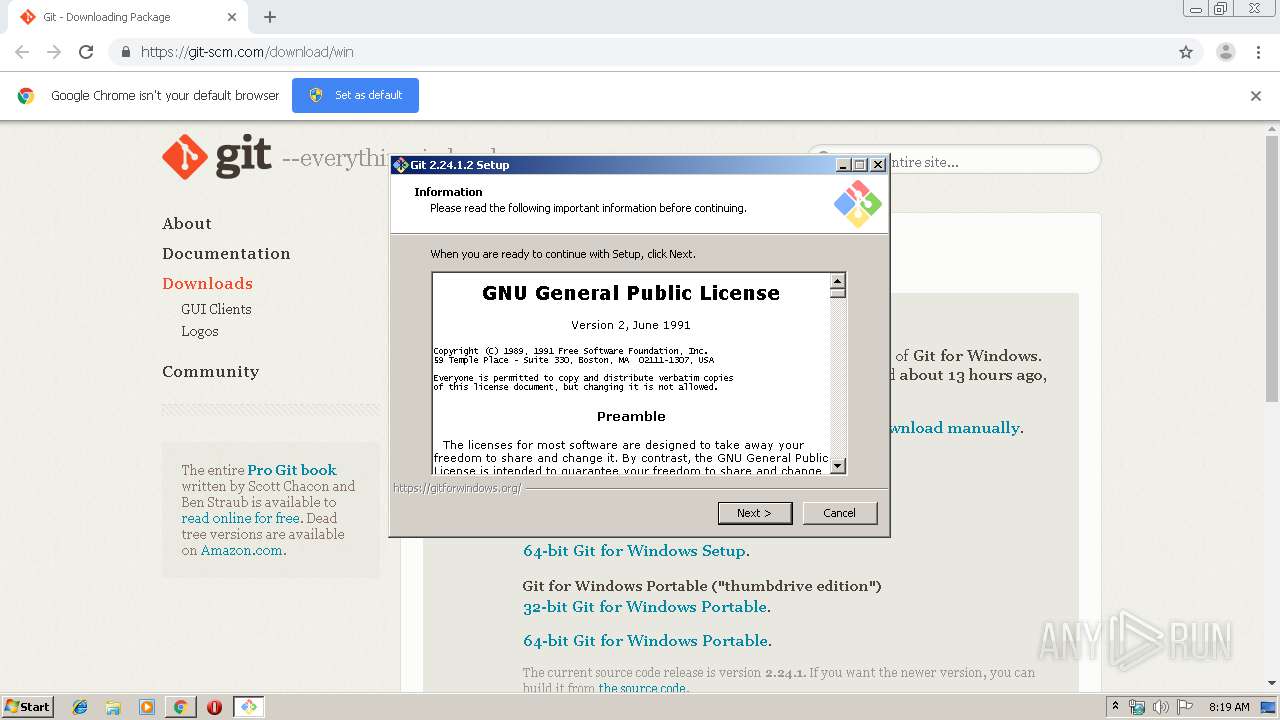Click the padlock site info icon
The height and width of the screenshot is (720, 1280).
(125, 52)
